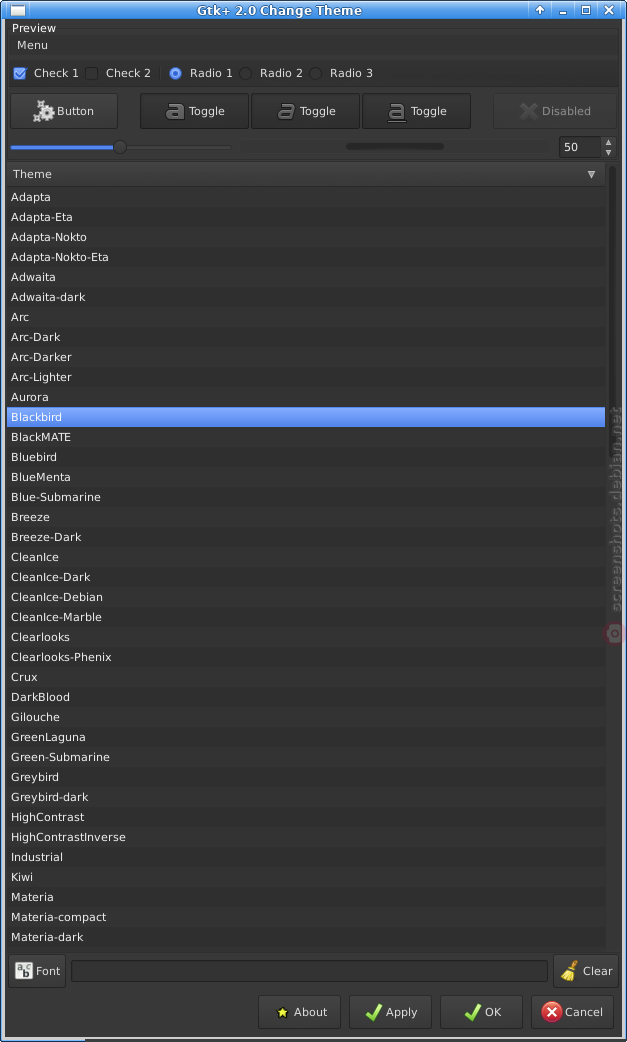Decrease the spin box value below 50
The image size is (627, 1042).
coord(608,152)
